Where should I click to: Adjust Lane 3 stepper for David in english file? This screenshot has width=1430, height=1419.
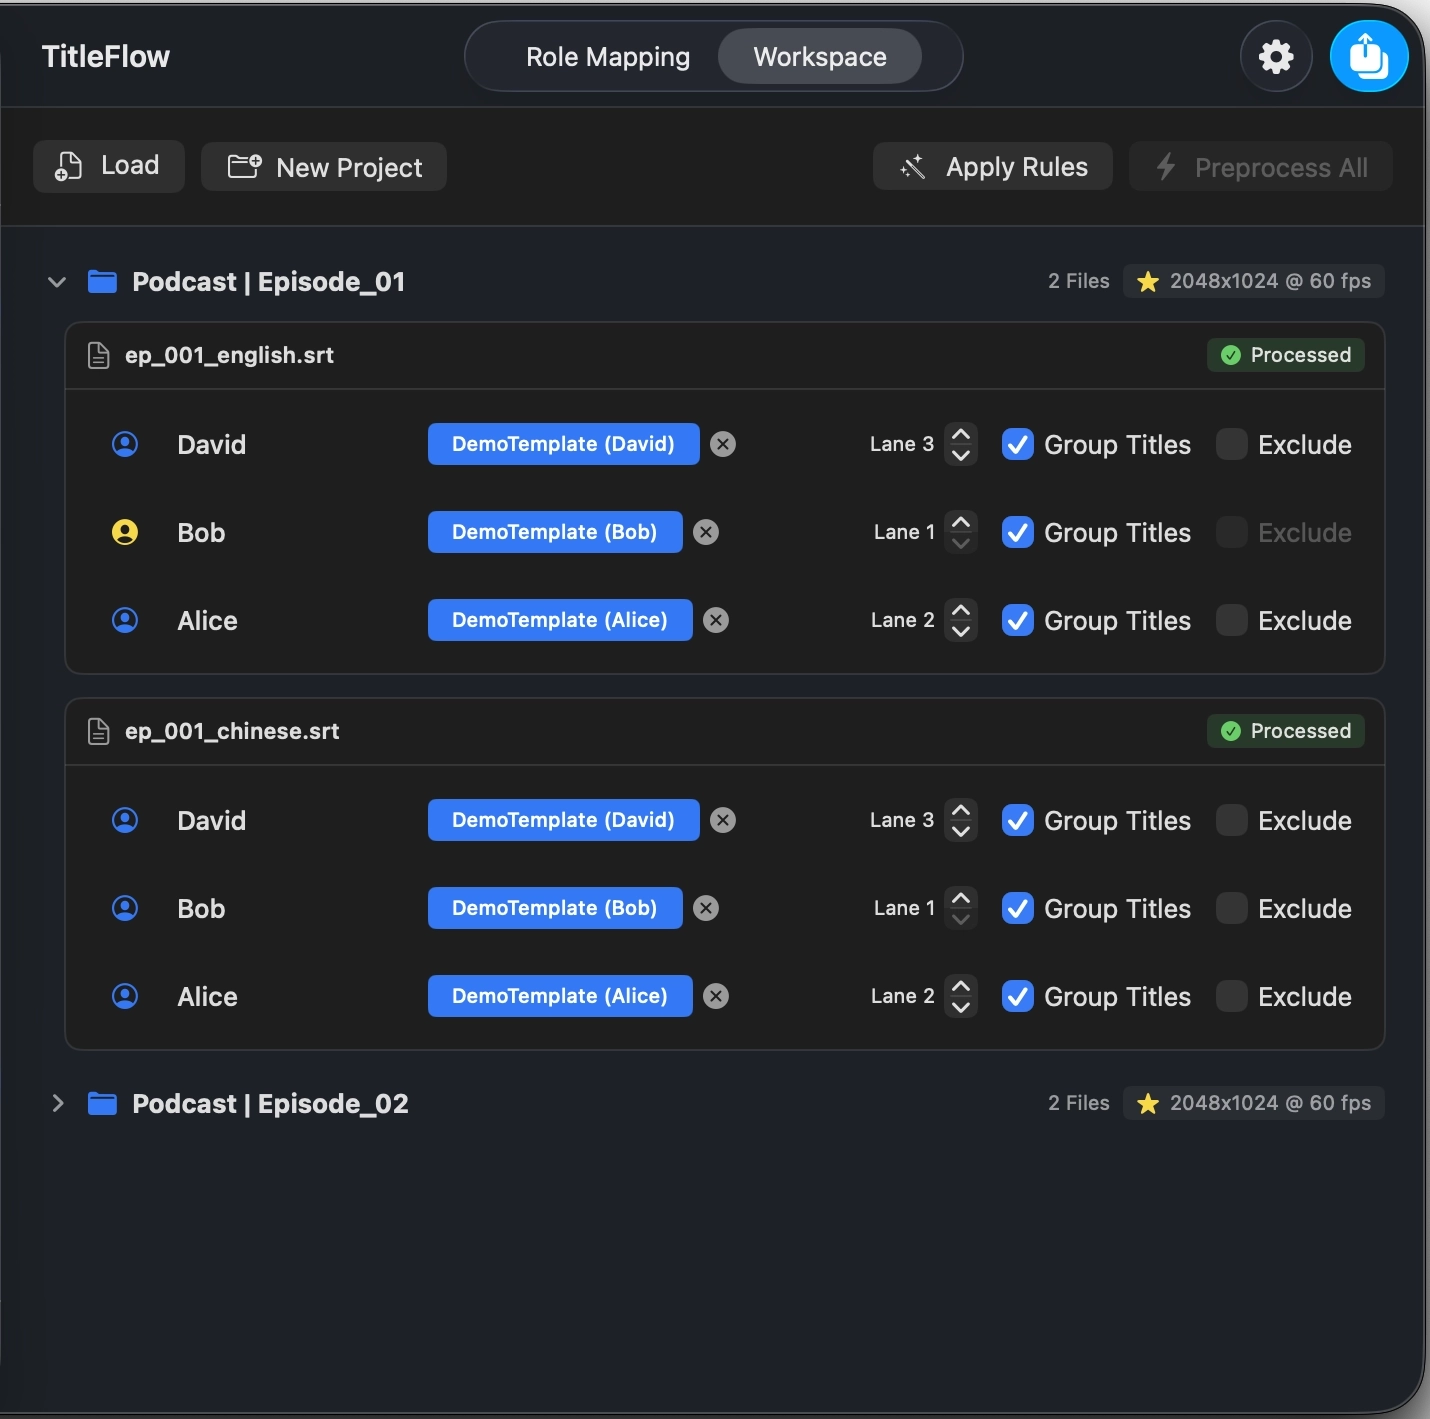961,444
